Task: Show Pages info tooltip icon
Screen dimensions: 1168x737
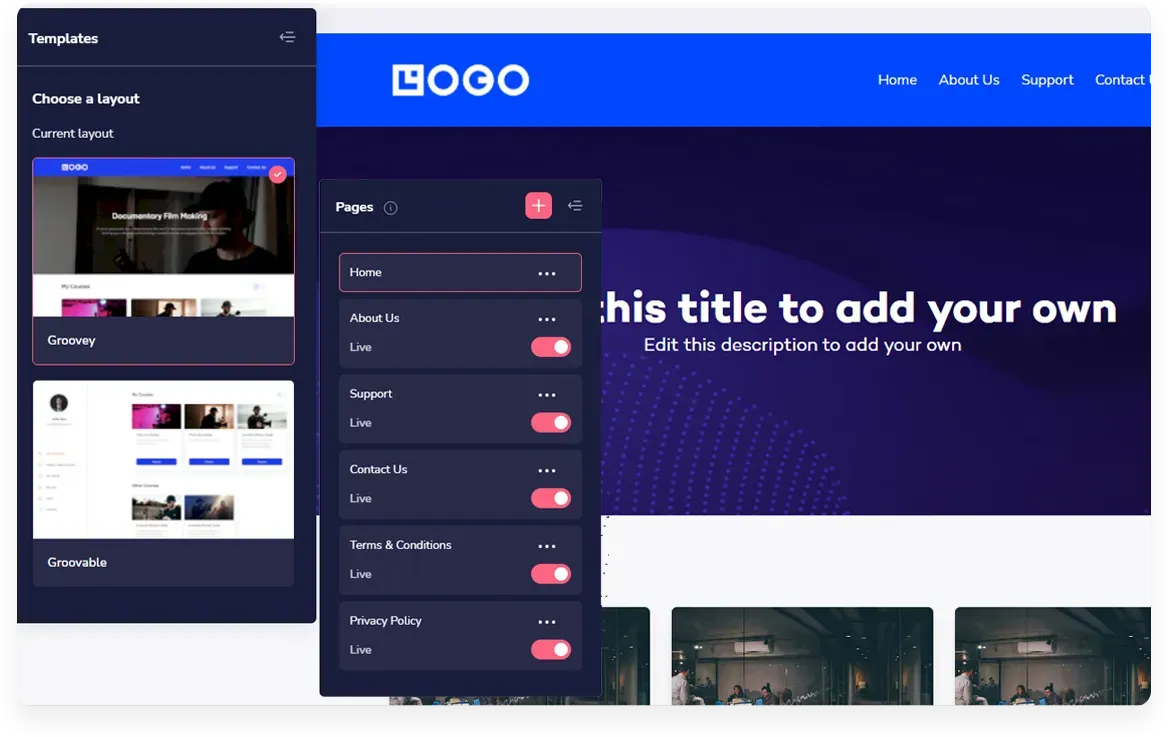Action: click(x=391, y=208)
